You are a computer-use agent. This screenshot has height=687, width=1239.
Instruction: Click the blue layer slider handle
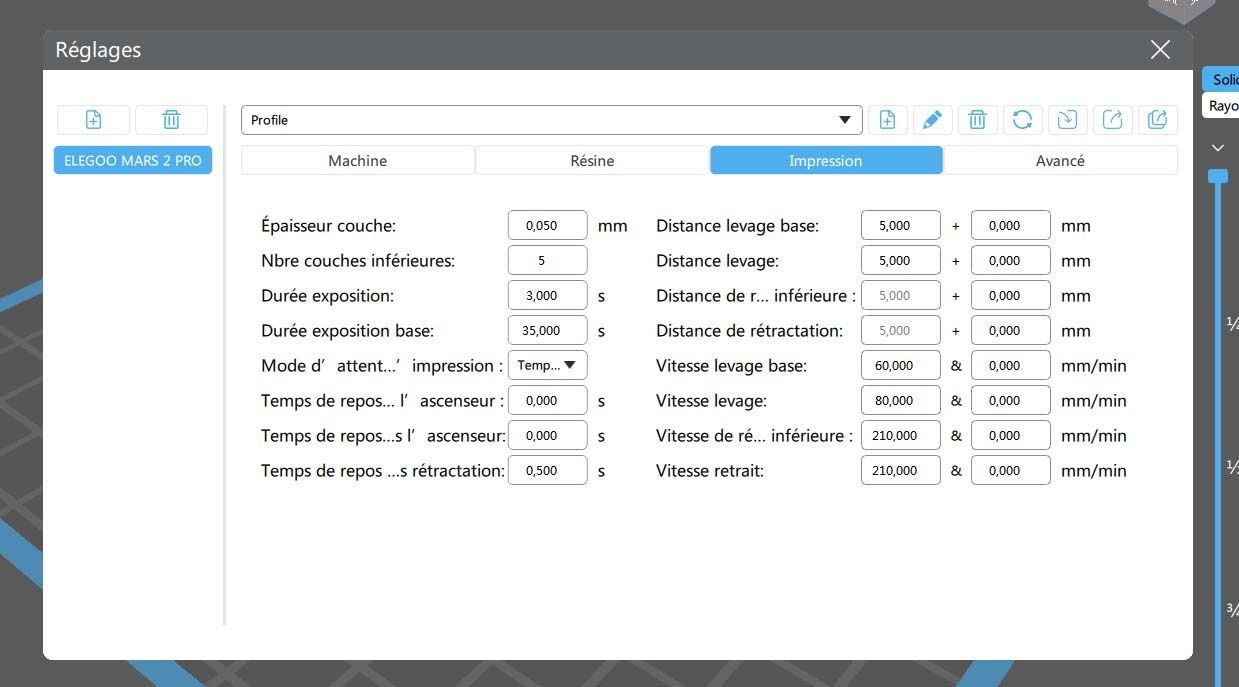(x=1217, y=176)
